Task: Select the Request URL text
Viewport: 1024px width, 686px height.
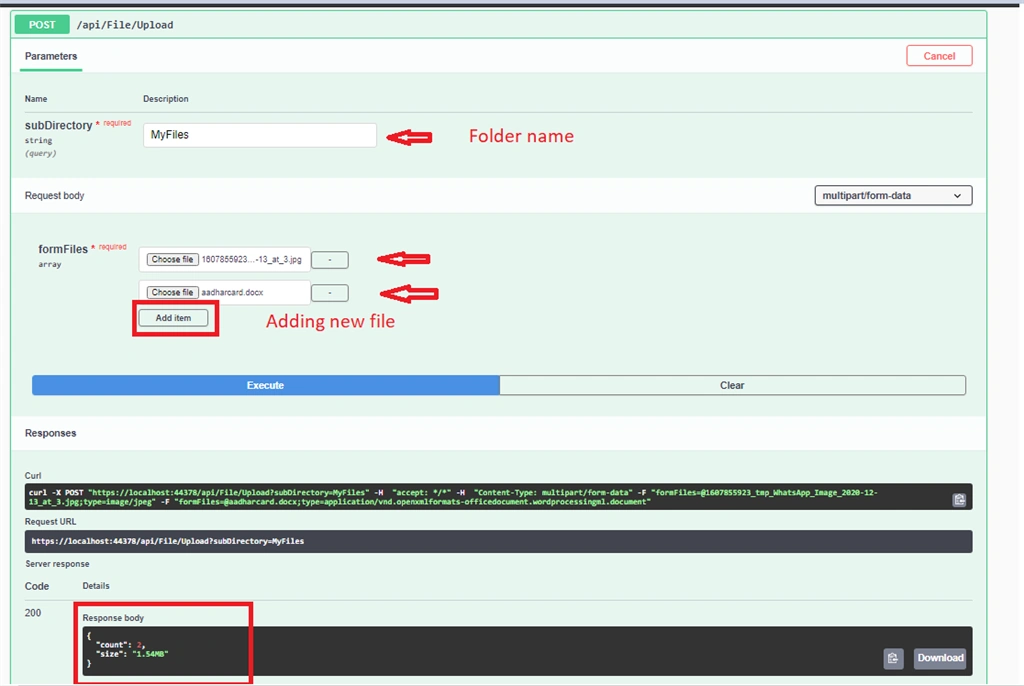Action: point(168,541)
